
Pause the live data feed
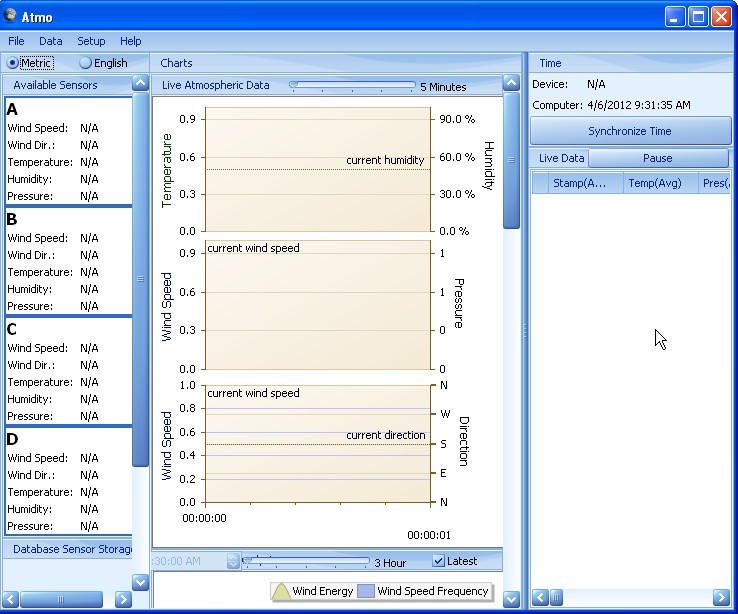[658, 158]
